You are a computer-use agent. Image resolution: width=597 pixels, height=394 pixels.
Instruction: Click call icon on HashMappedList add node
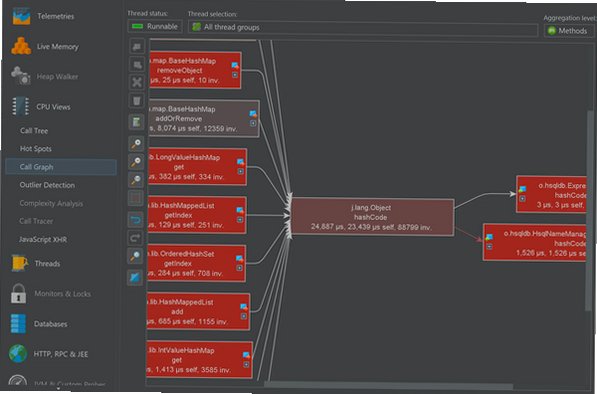click(244, 307)
